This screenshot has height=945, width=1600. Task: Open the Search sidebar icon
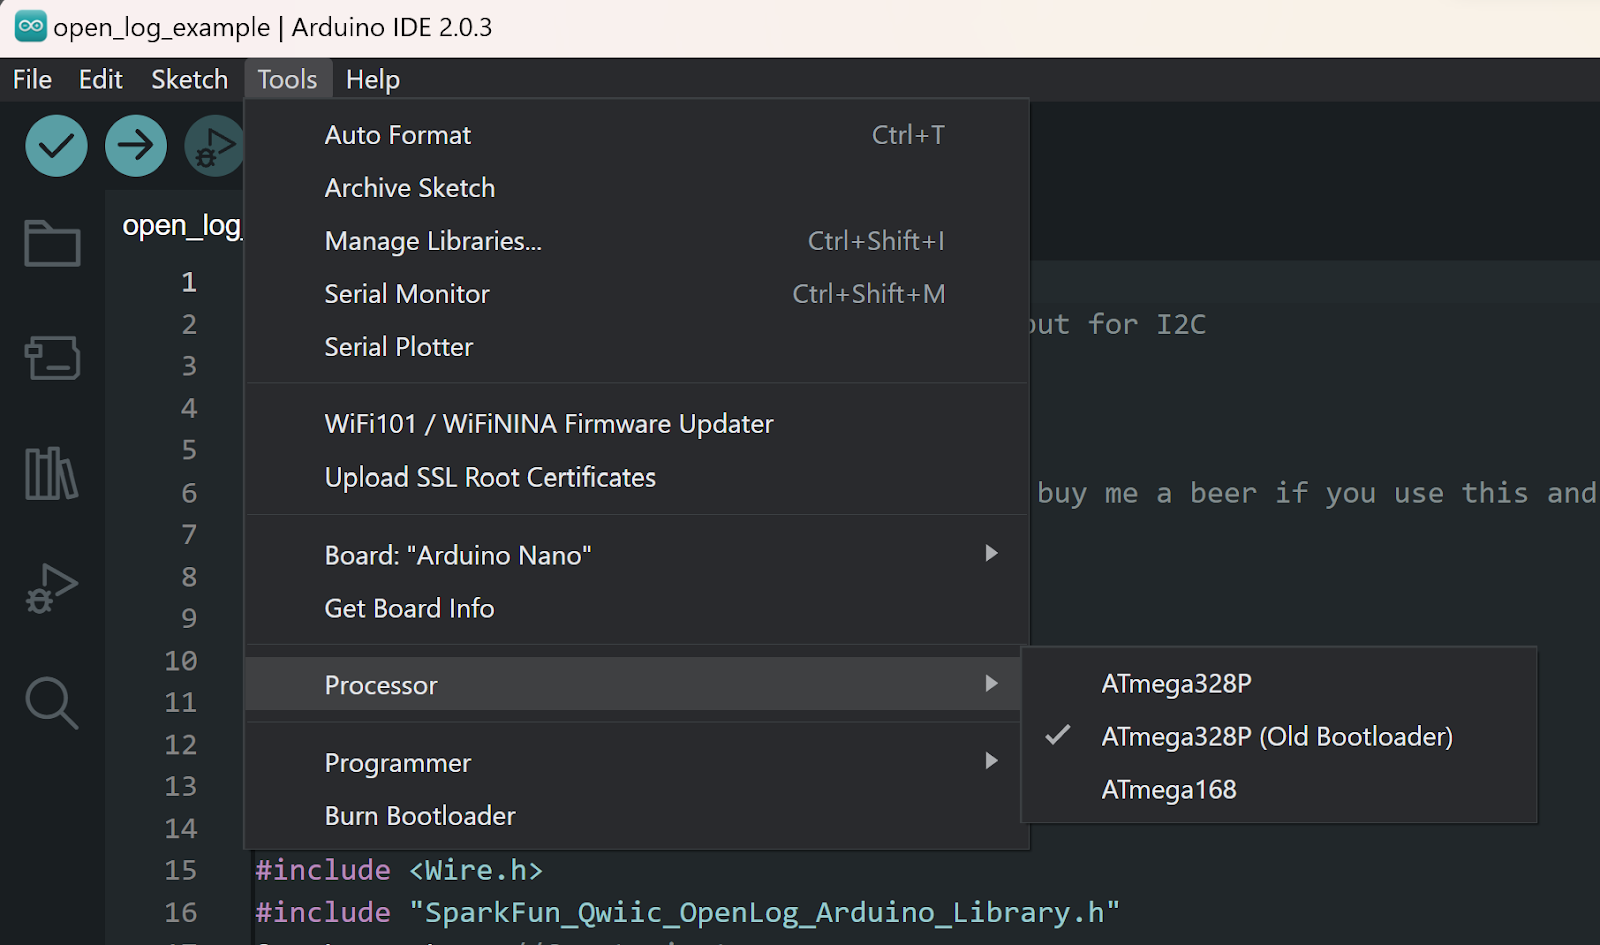(x=52, y=703)
